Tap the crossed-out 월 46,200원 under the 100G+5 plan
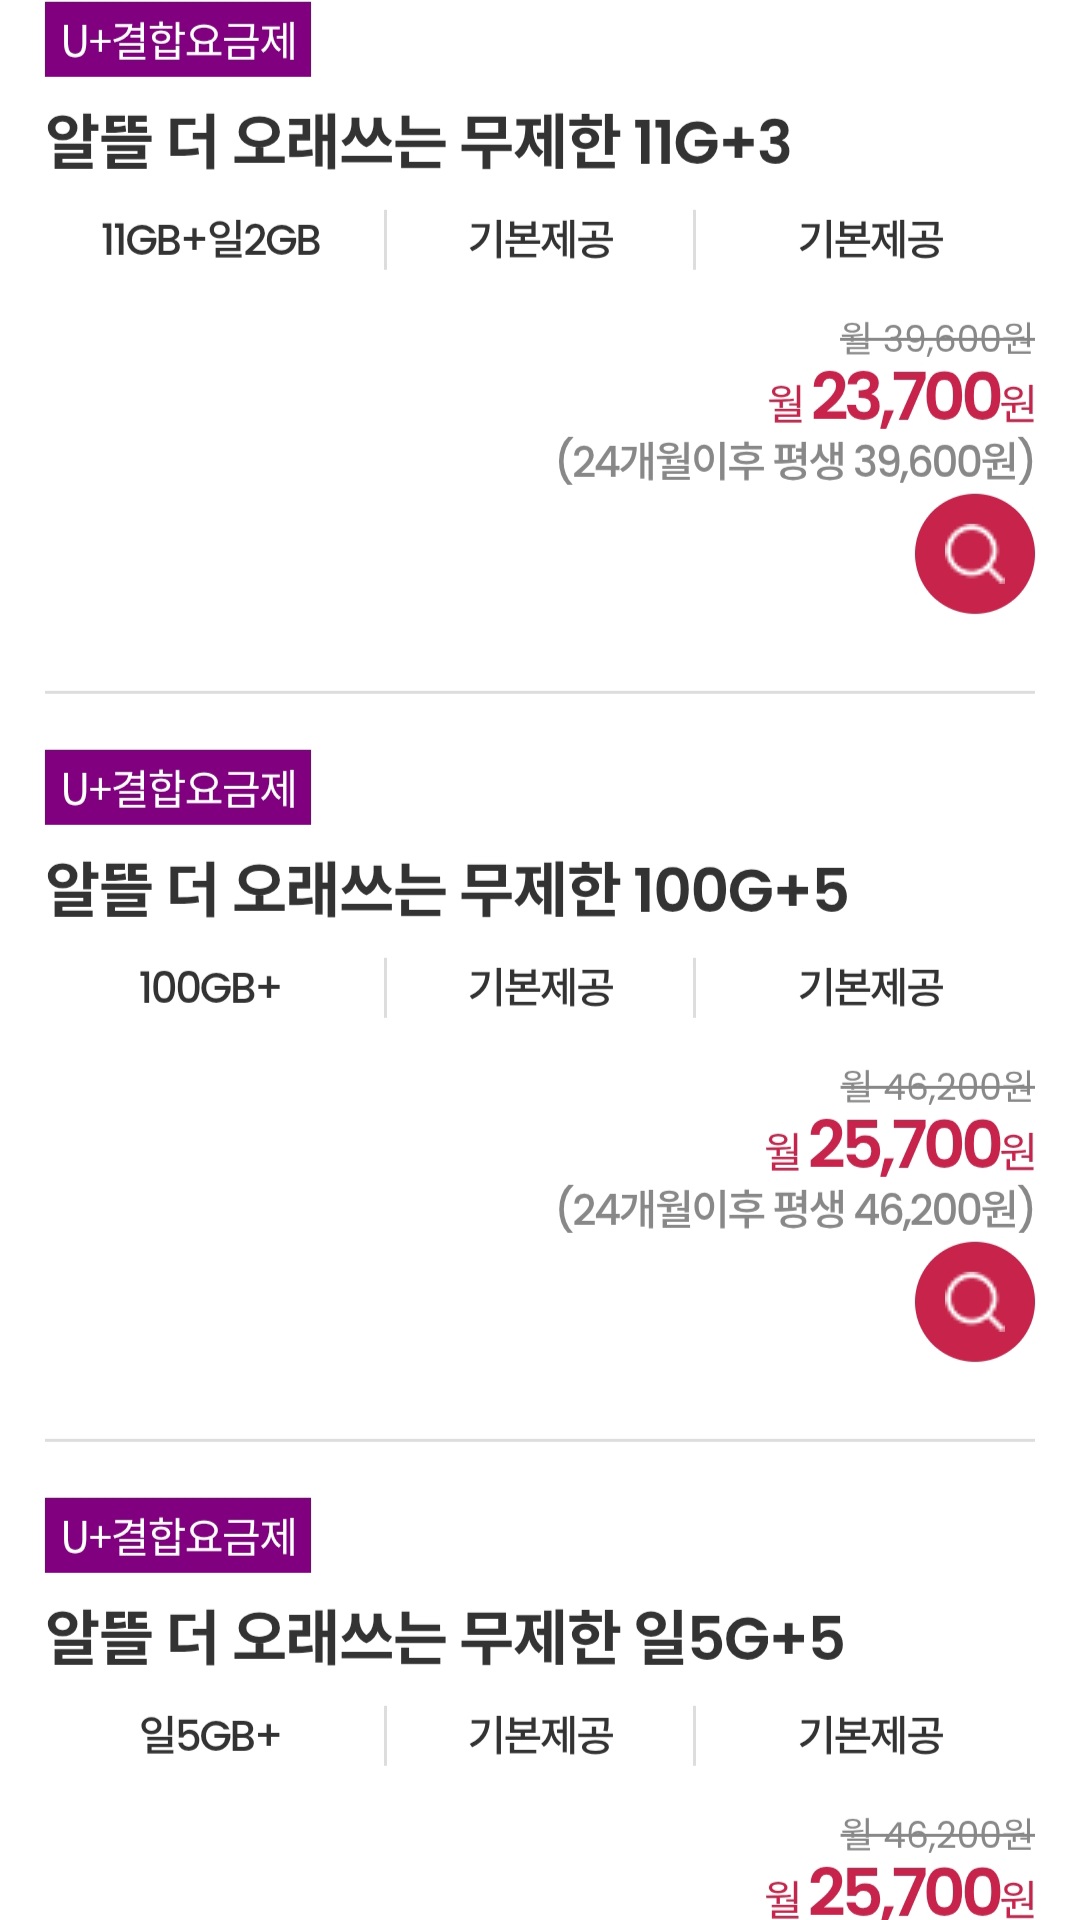This screenshot has height=1920, width=1080. pos(937,1086)
